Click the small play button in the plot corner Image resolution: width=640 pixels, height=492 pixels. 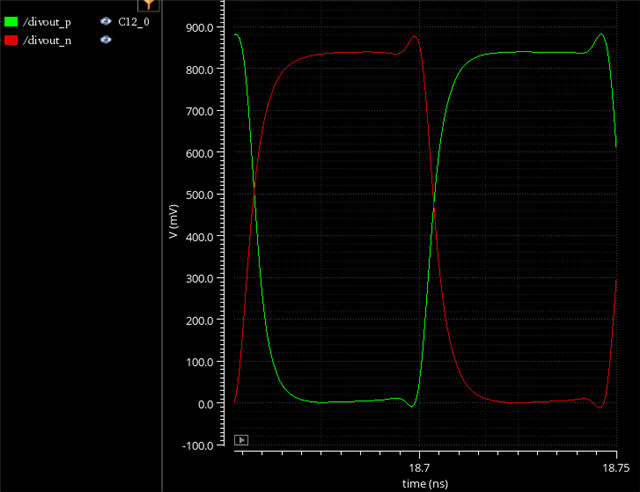[x=241, y=440]
